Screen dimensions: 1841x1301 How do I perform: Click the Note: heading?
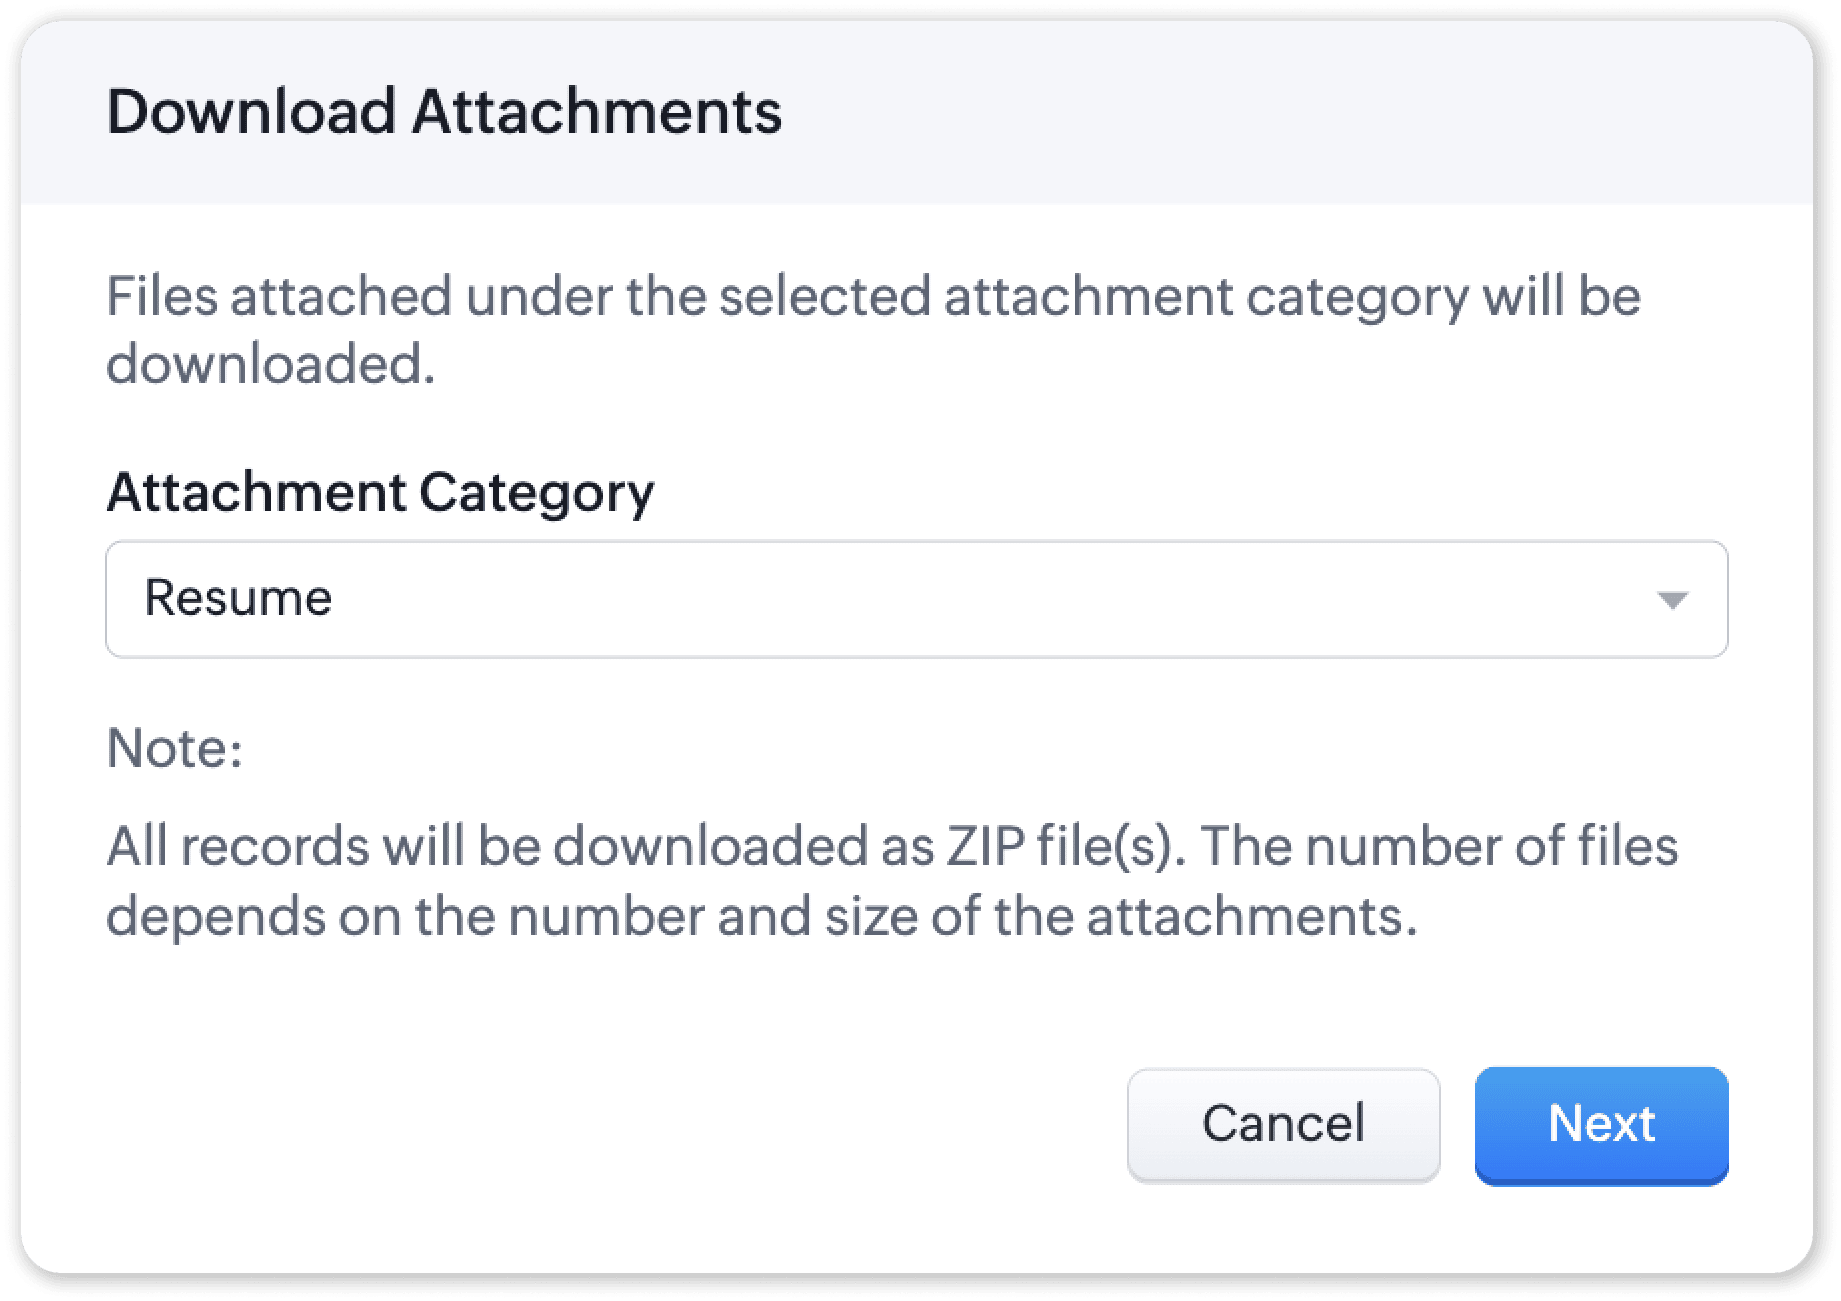(175, 748)
